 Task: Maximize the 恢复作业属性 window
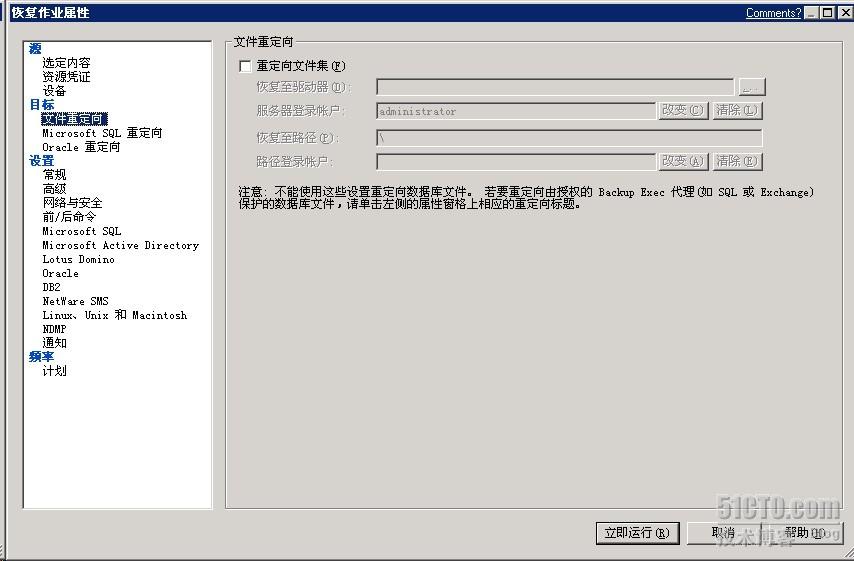(x=827, y=13)
